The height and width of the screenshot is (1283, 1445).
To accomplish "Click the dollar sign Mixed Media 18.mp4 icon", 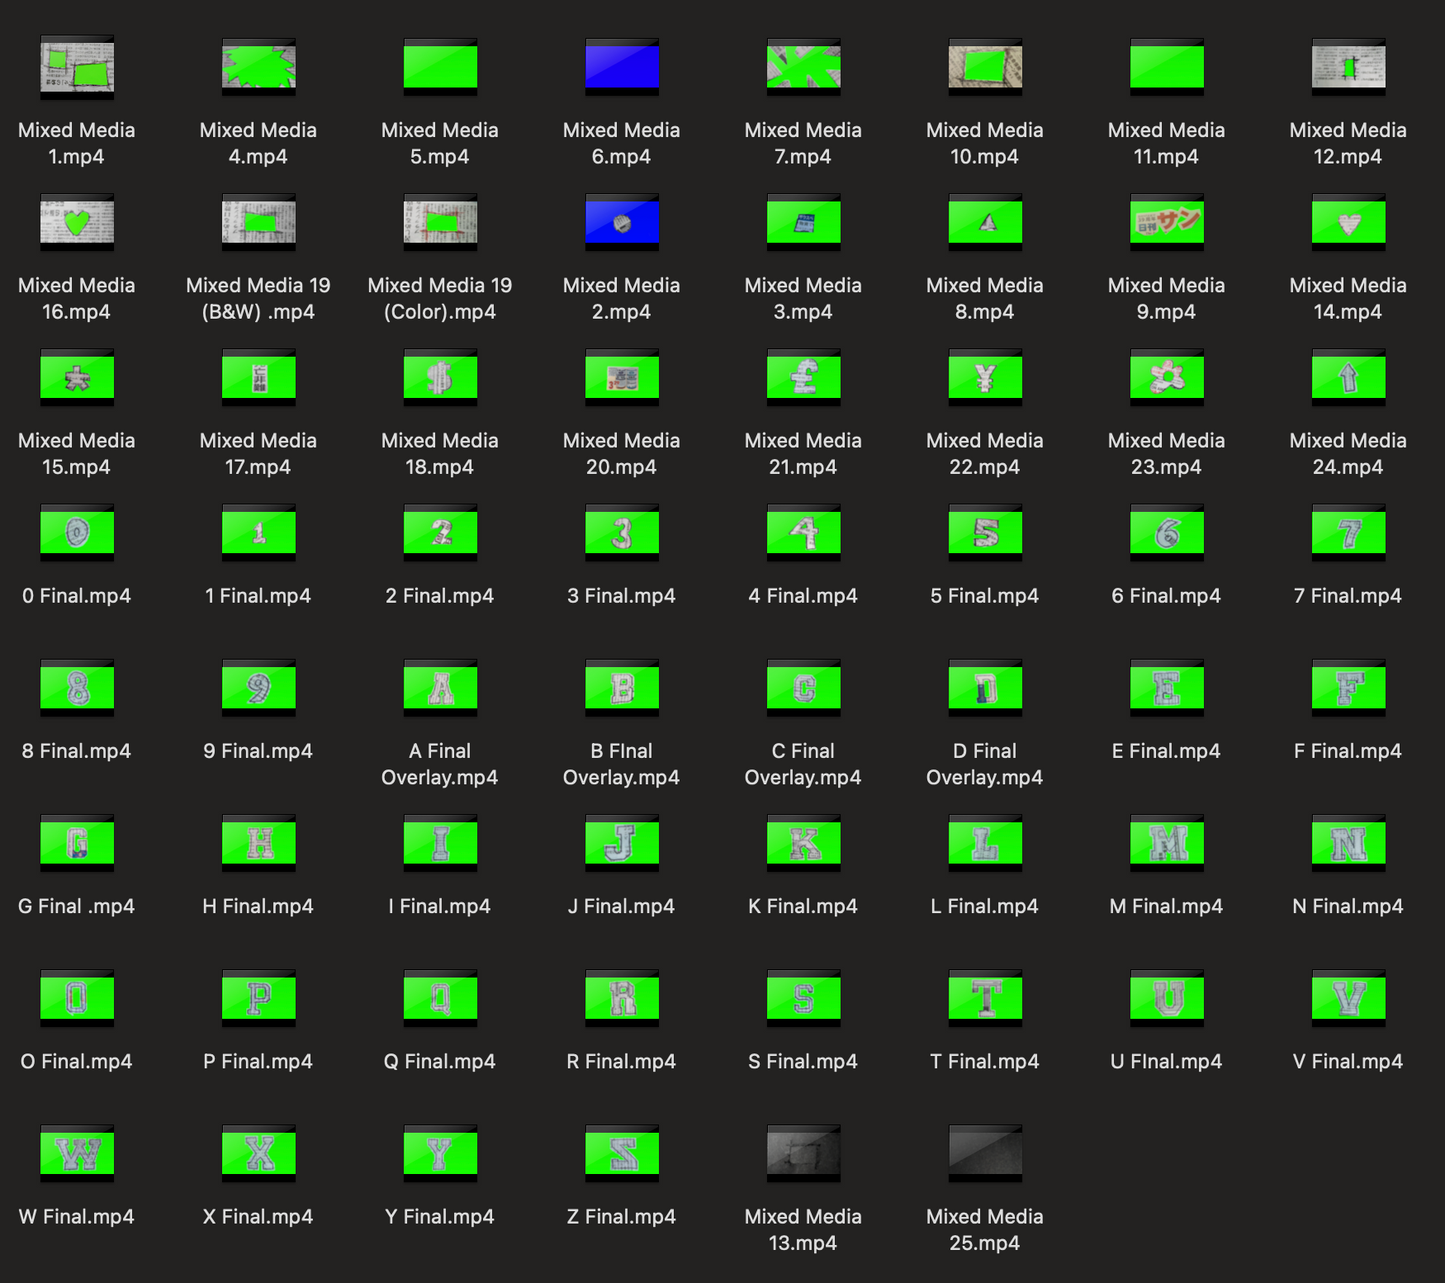I will 440,377.
